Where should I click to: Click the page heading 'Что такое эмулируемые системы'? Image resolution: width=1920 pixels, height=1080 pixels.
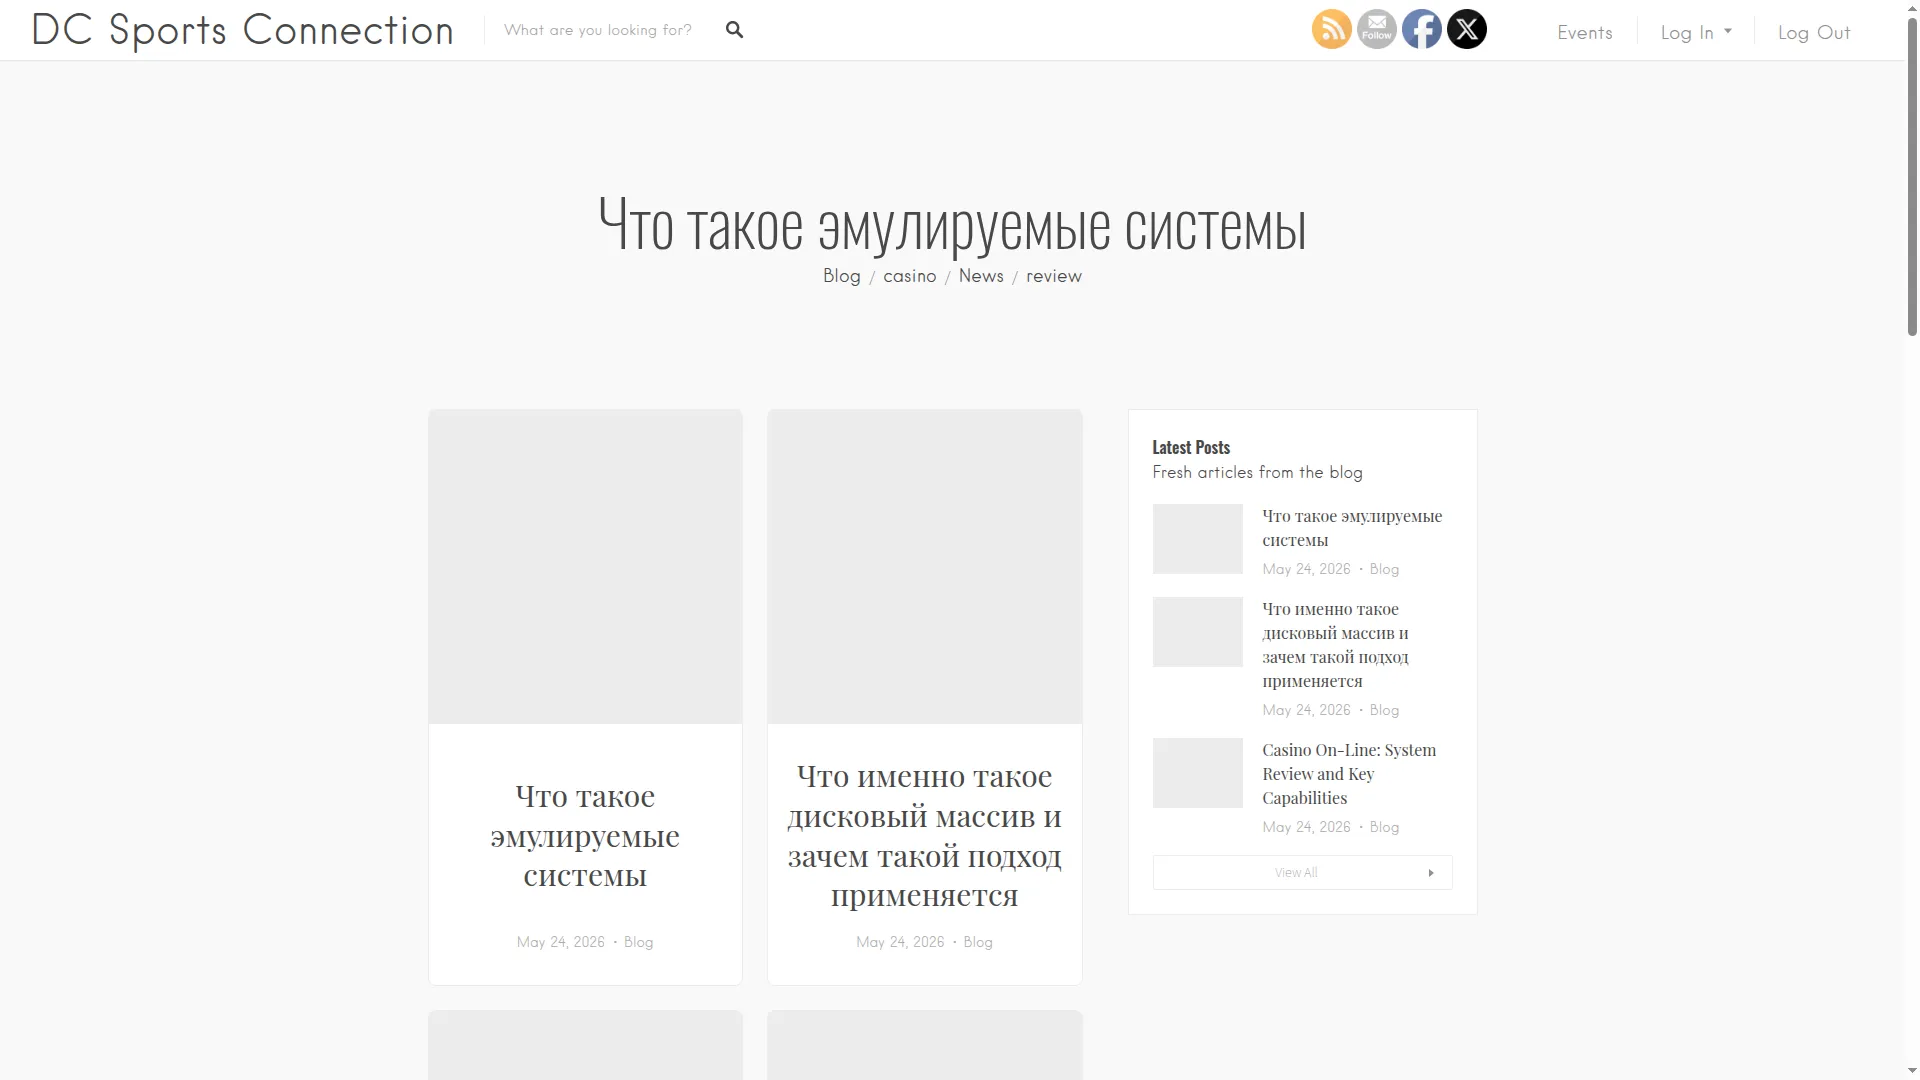pyautogui.click(x=952, y=226)
